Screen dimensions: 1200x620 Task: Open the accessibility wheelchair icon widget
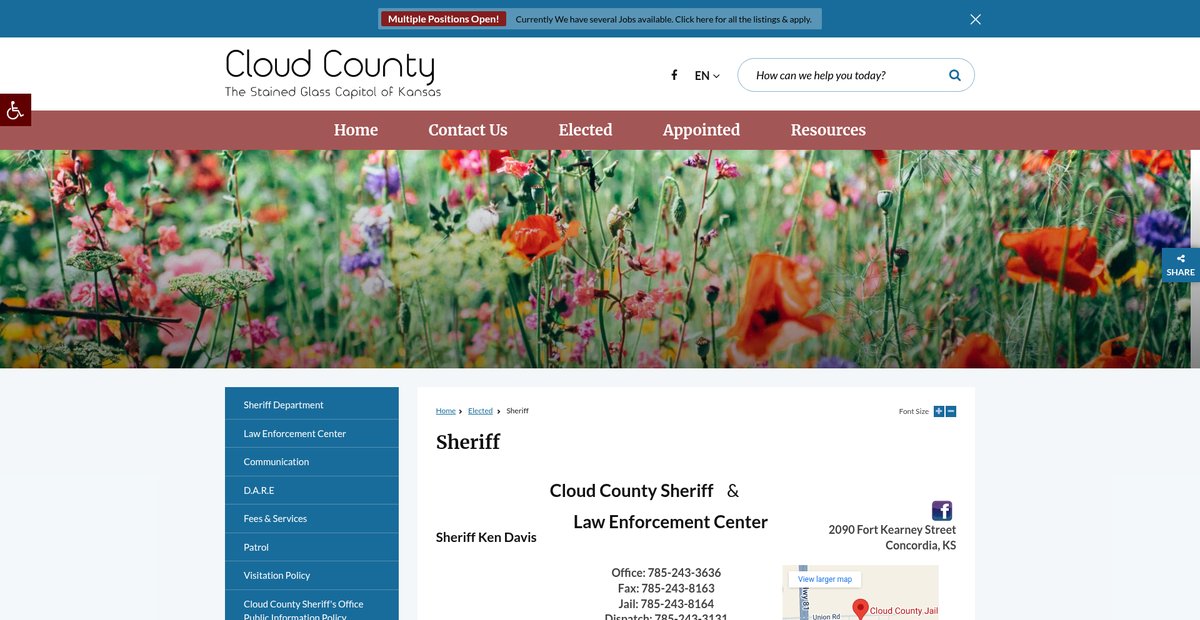coord(15,110)
